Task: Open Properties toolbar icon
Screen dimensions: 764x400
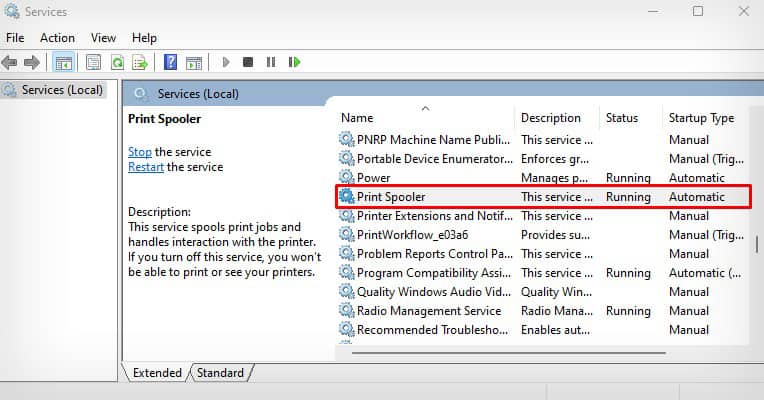Action: click(x=94, y=62)
